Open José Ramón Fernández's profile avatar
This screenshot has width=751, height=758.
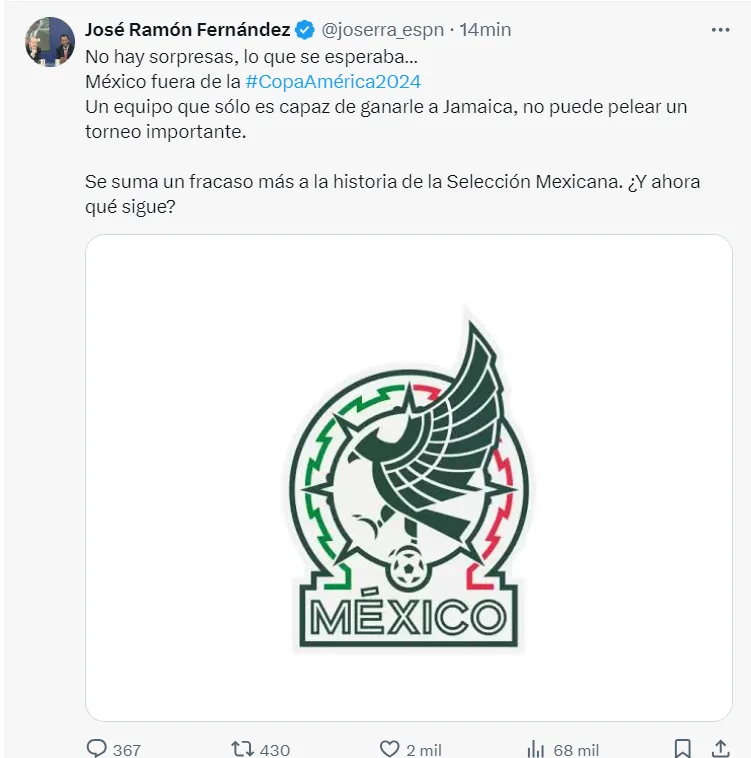[x=49, y=41]
